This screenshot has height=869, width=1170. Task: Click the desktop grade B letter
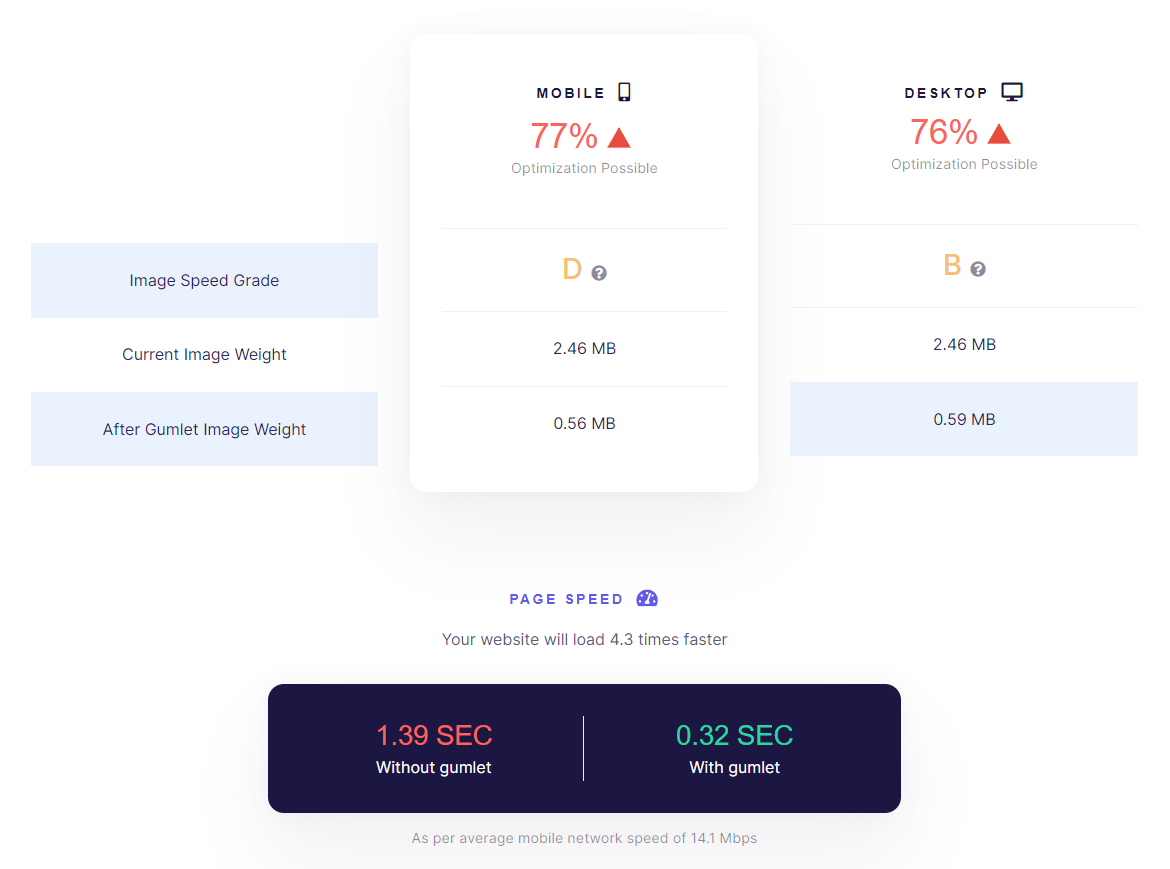(x=952, y=265)
